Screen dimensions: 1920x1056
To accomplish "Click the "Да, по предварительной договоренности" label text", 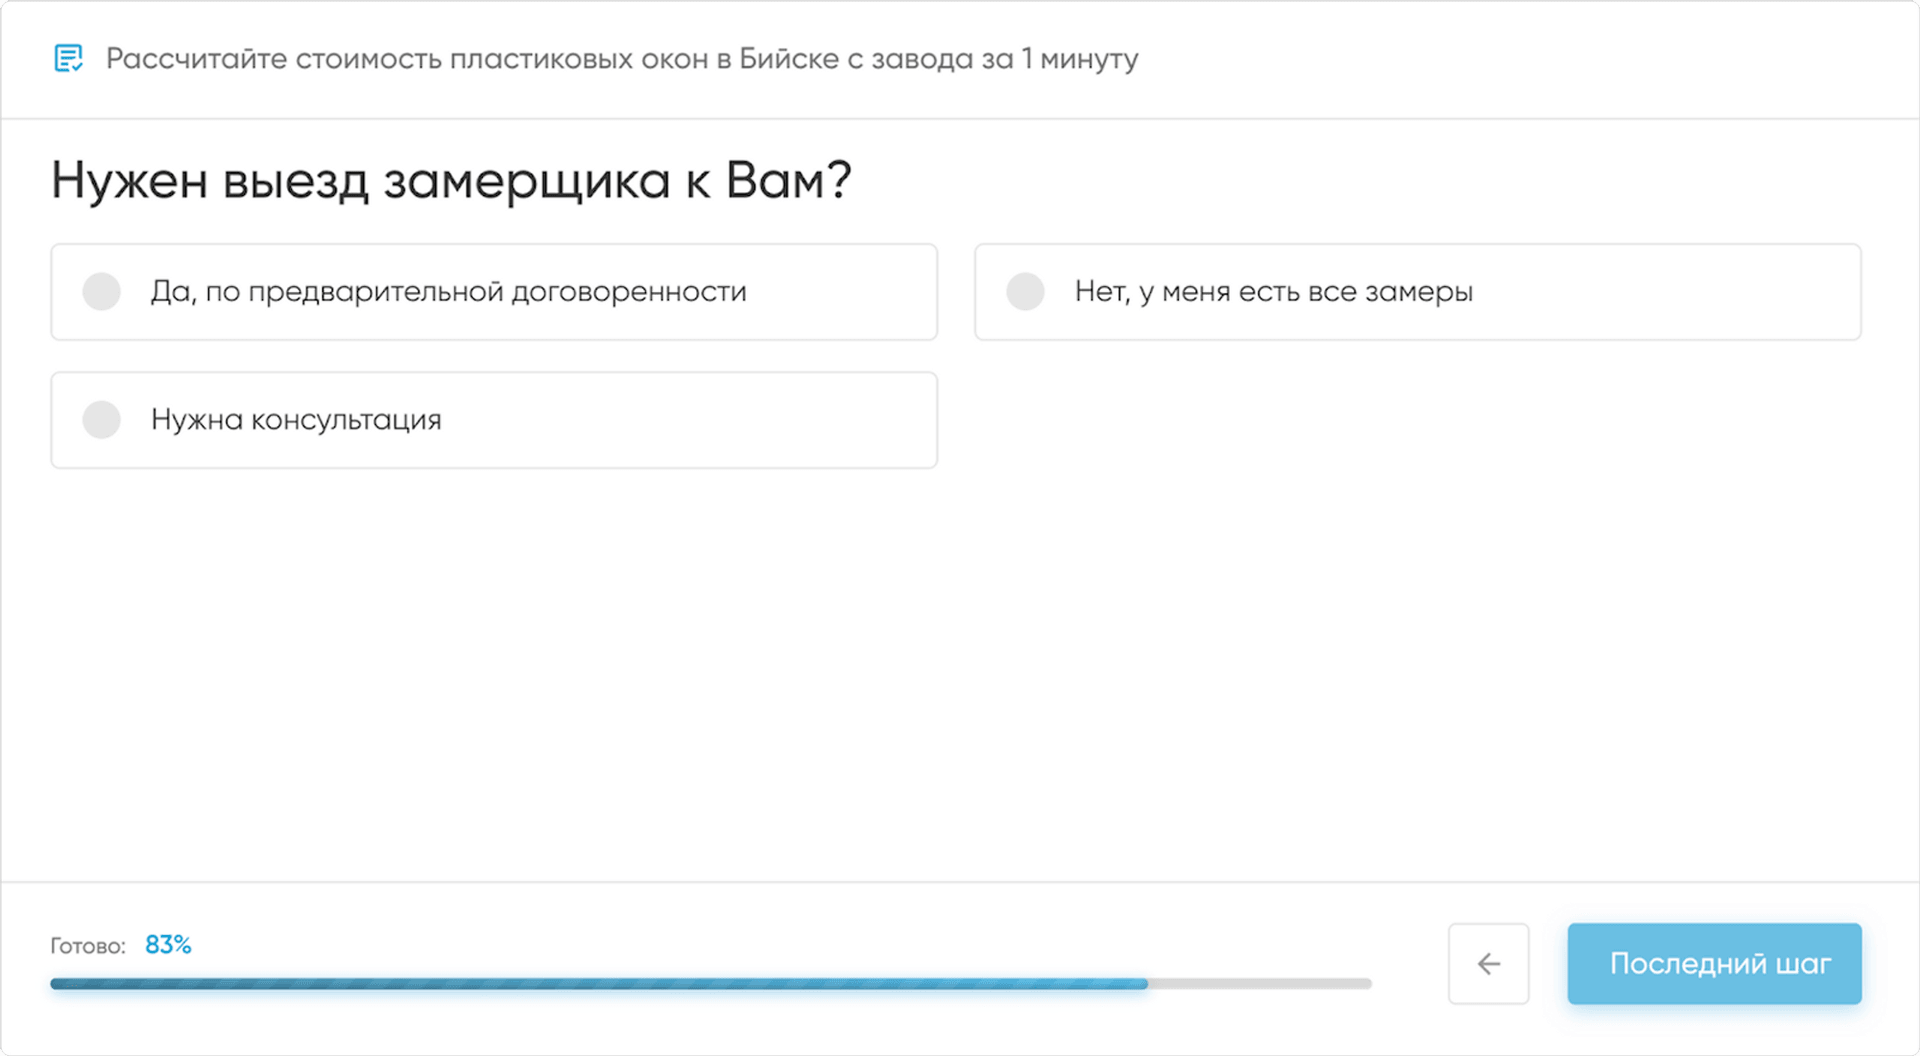I will [448, 292].
